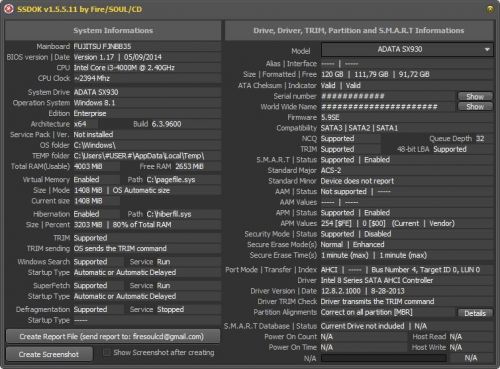The image size is (500, 369).
Task: Select BIOS version 1.17 value
Action: click(94, 57)
